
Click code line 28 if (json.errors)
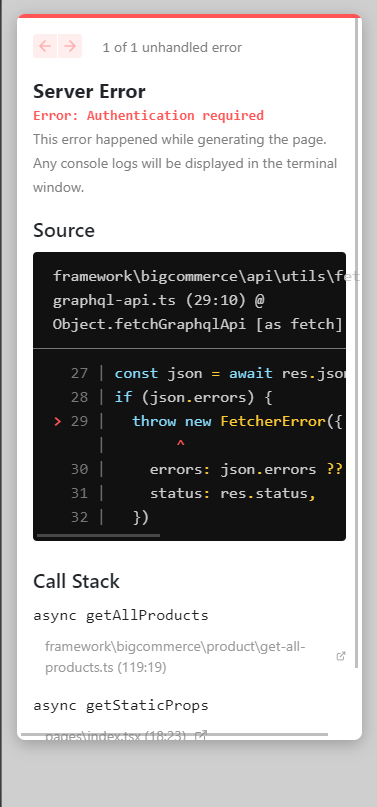coord(171,397)
